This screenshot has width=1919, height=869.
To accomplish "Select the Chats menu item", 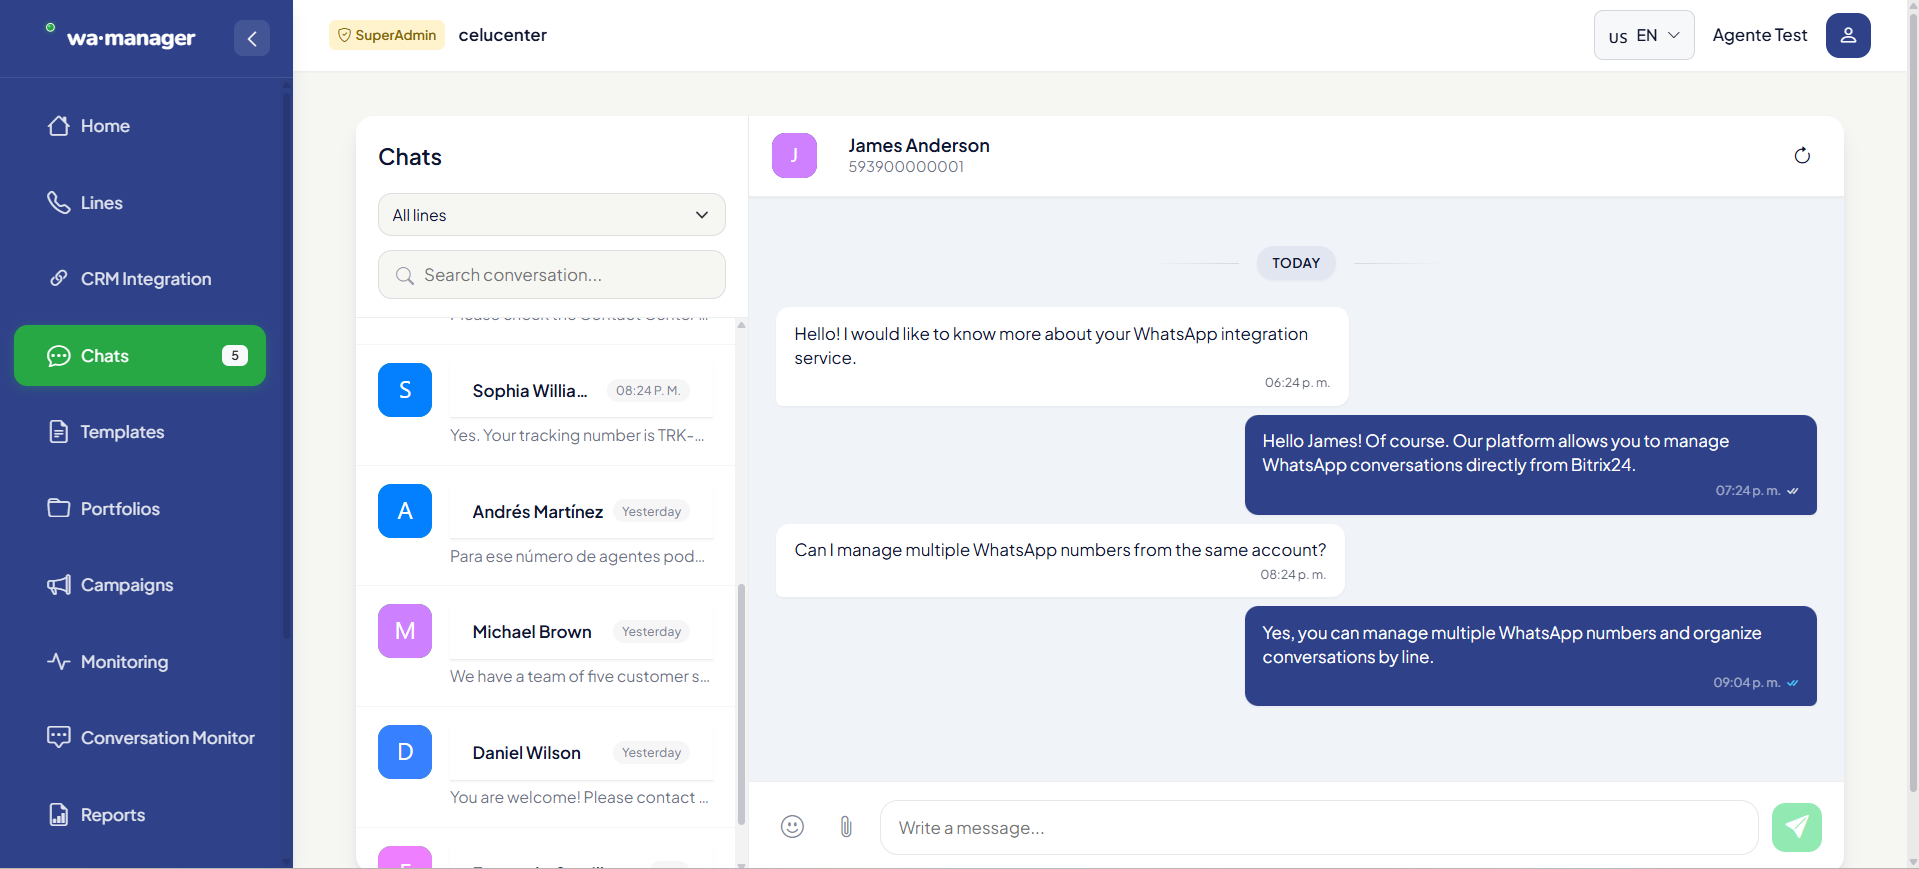I will point(140,356).
